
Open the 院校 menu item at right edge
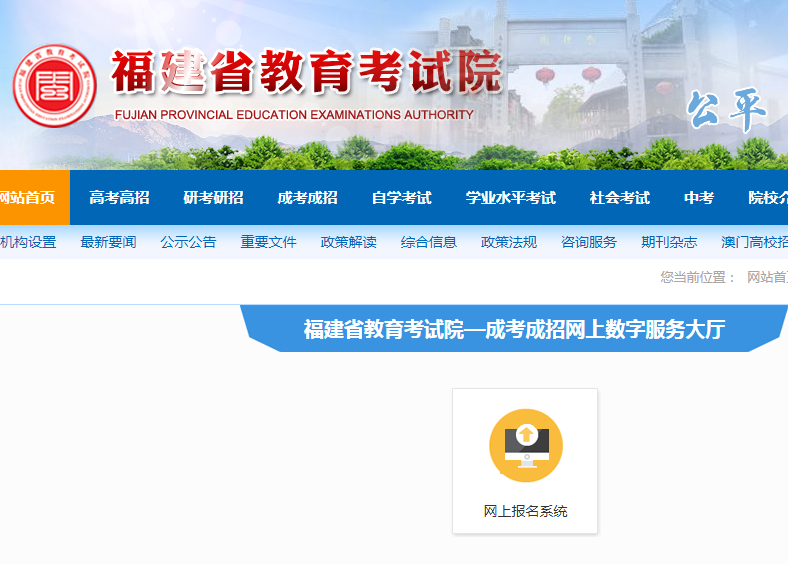[768, 198]
